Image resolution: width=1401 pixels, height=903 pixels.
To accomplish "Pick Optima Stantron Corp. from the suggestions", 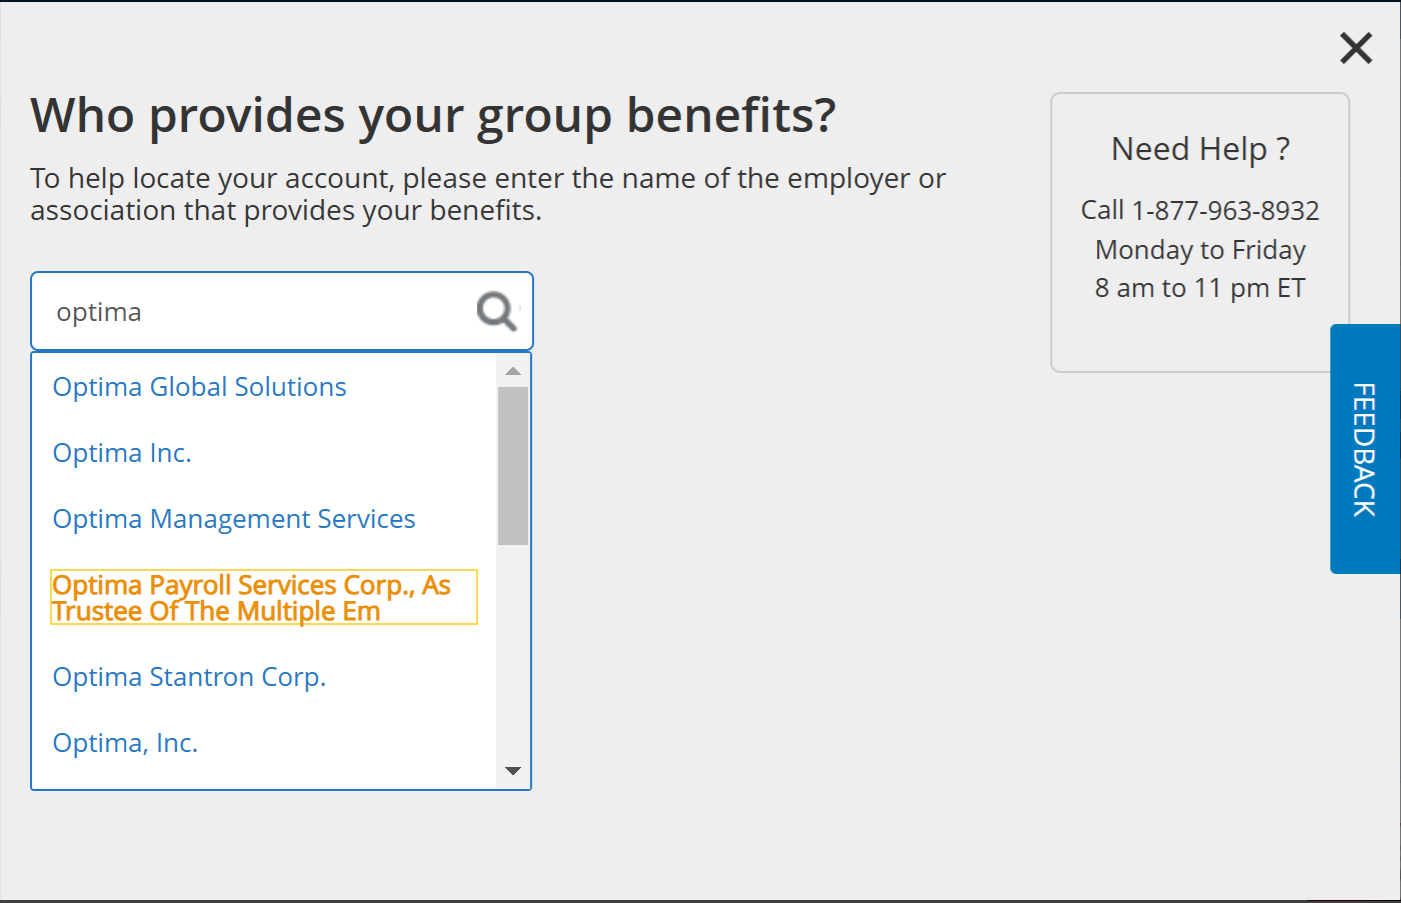I will coord(189,677).
